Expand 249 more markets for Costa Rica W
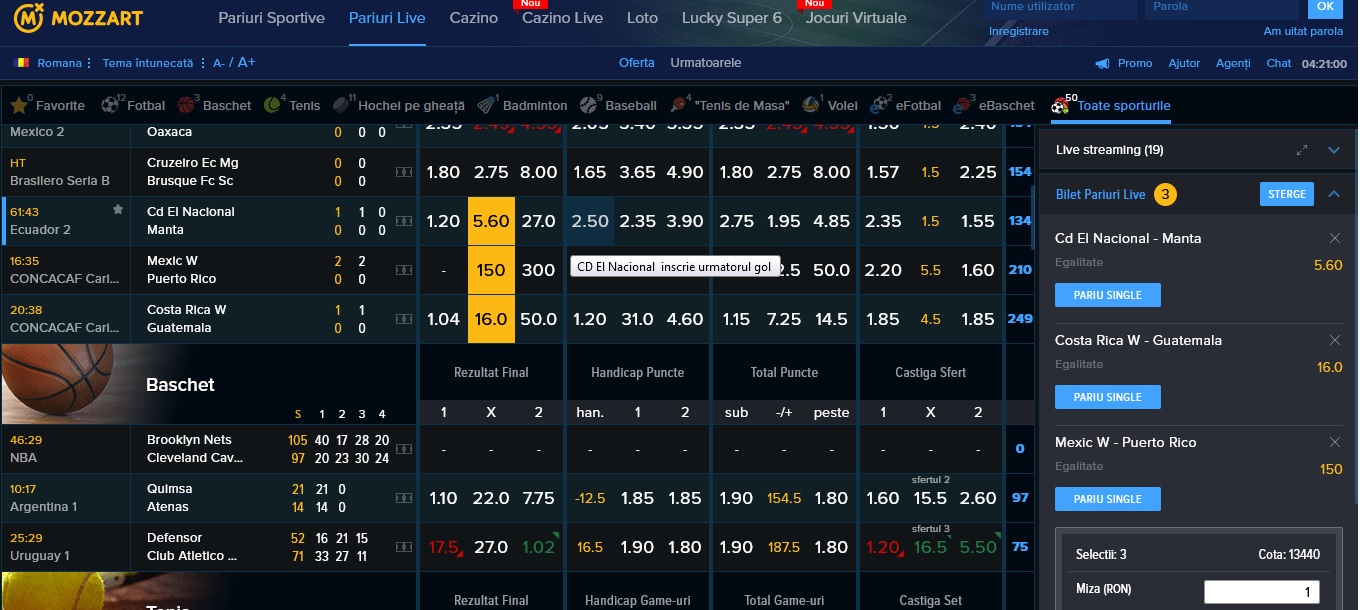Viewport: 1360px width, 610px height. (x=1020, y=319)
